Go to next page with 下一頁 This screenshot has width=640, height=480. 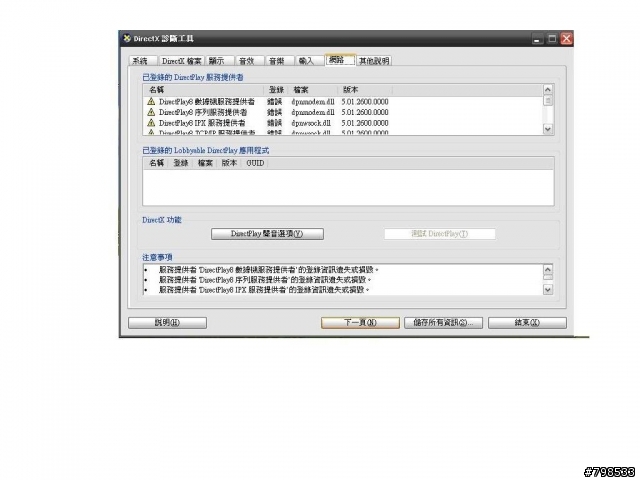[360, 323]
